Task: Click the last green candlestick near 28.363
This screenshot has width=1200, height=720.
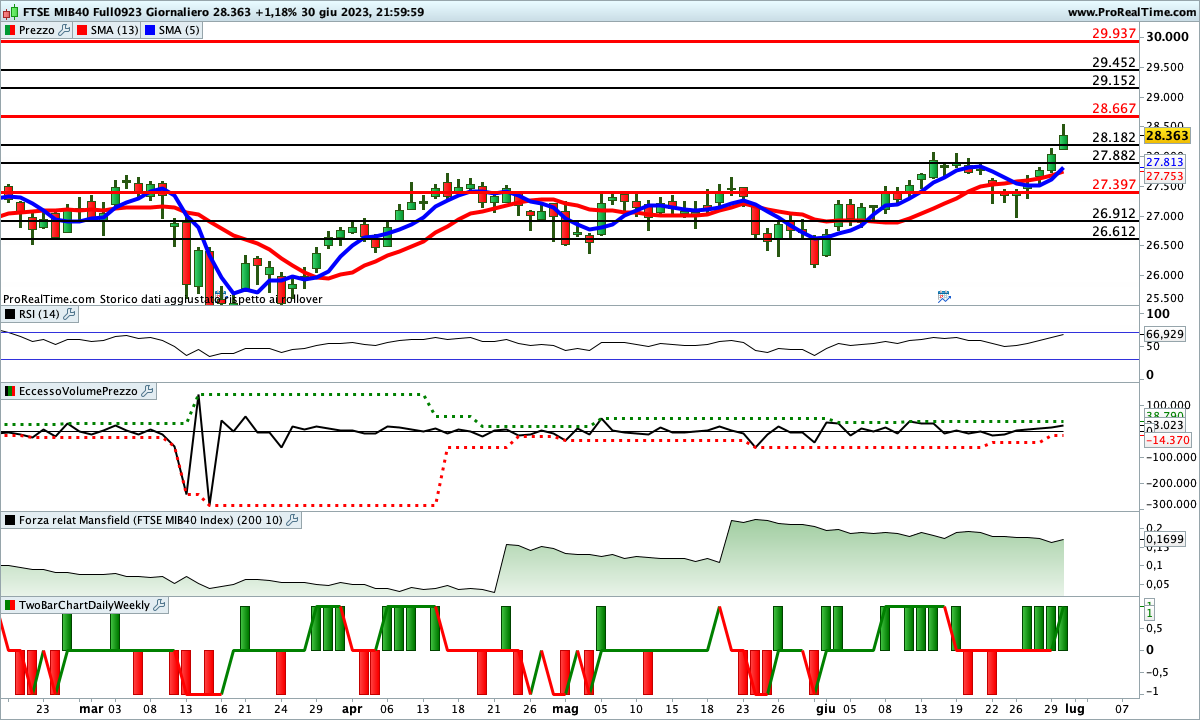Action: tap(1063, 138)
